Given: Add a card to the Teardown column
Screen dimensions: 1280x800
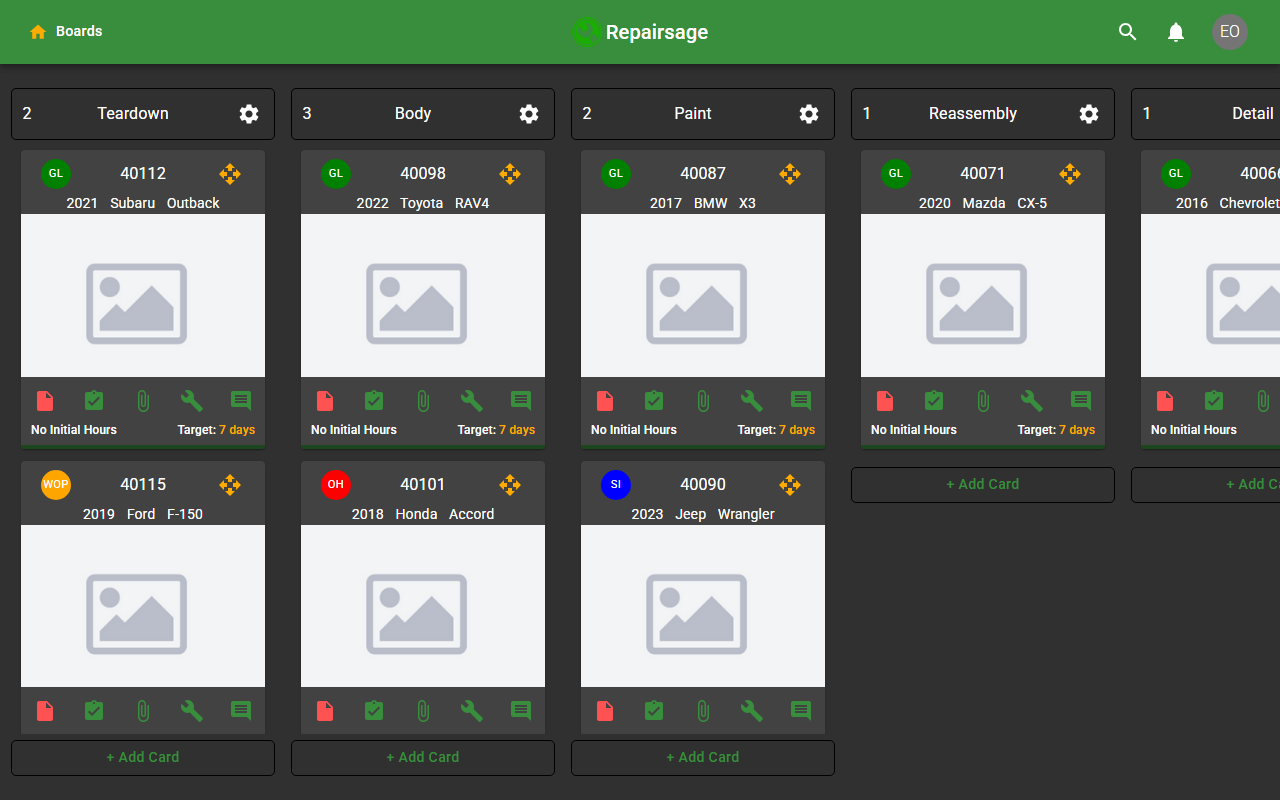Looking at the screenshot, I should pos(143,758).
